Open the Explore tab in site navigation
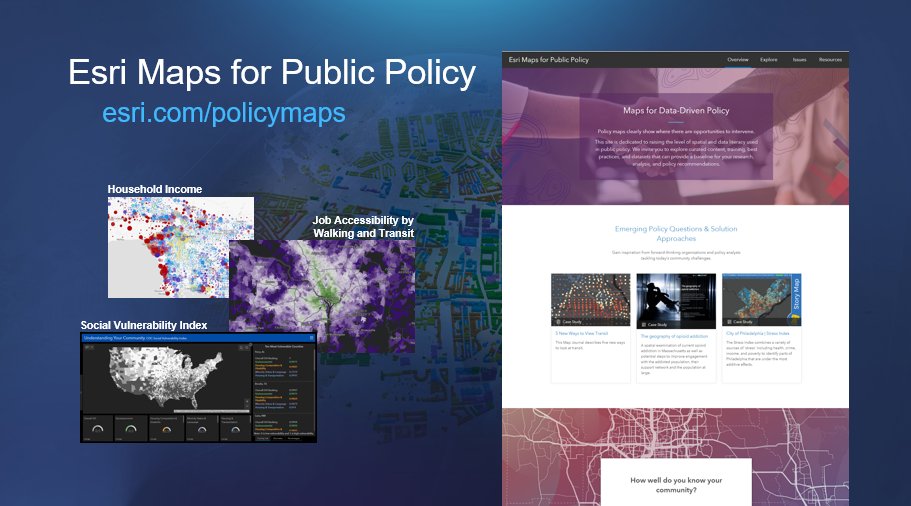Viewport: 911px width, 506px height. [768, 59]
